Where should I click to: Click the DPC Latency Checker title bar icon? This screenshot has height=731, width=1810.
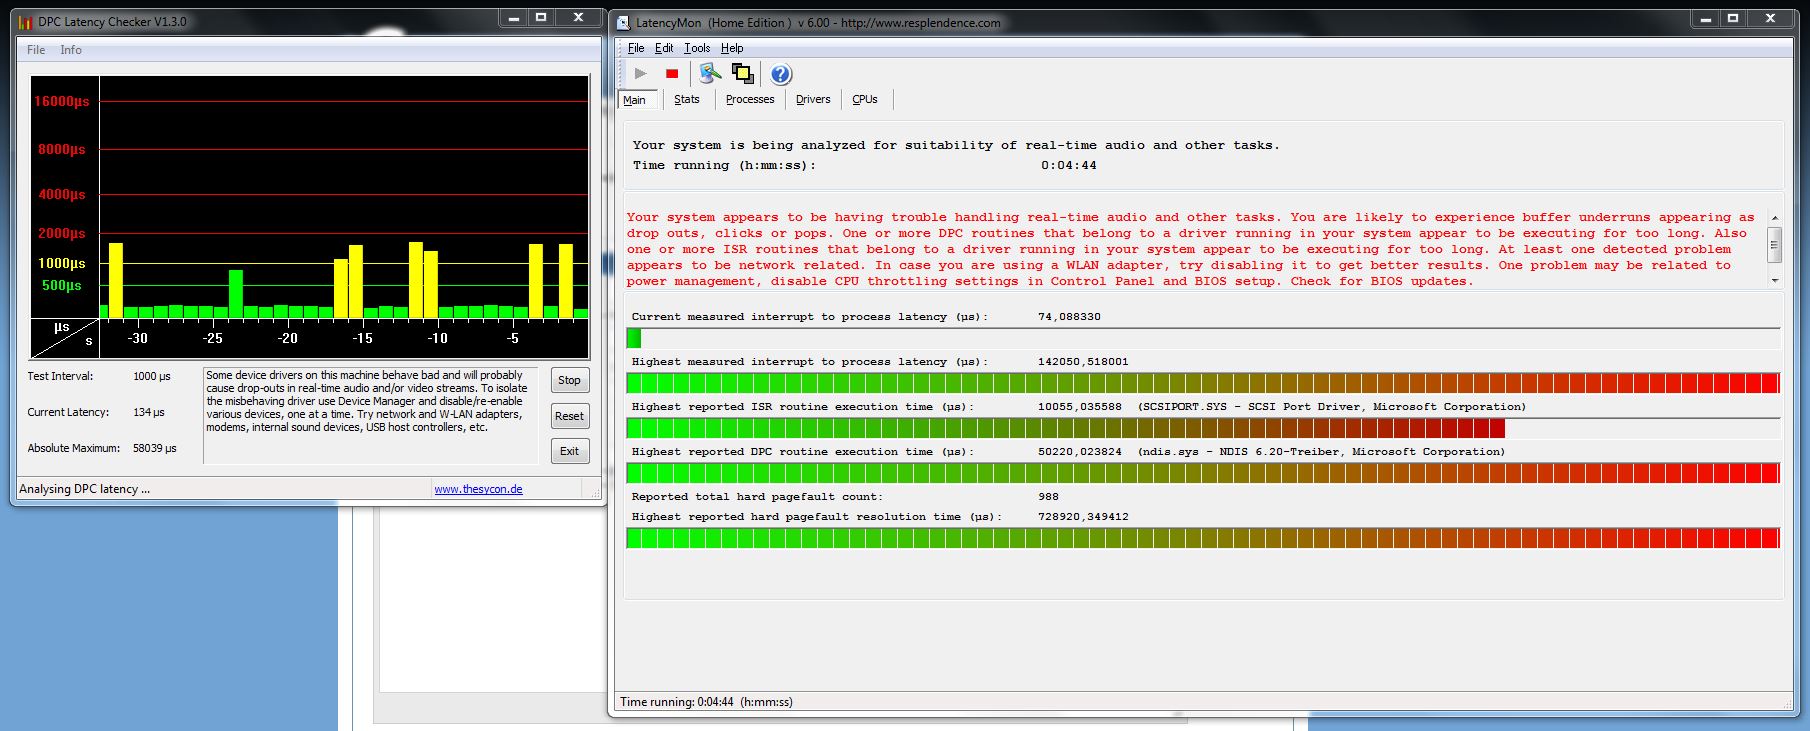pos(25,22)
